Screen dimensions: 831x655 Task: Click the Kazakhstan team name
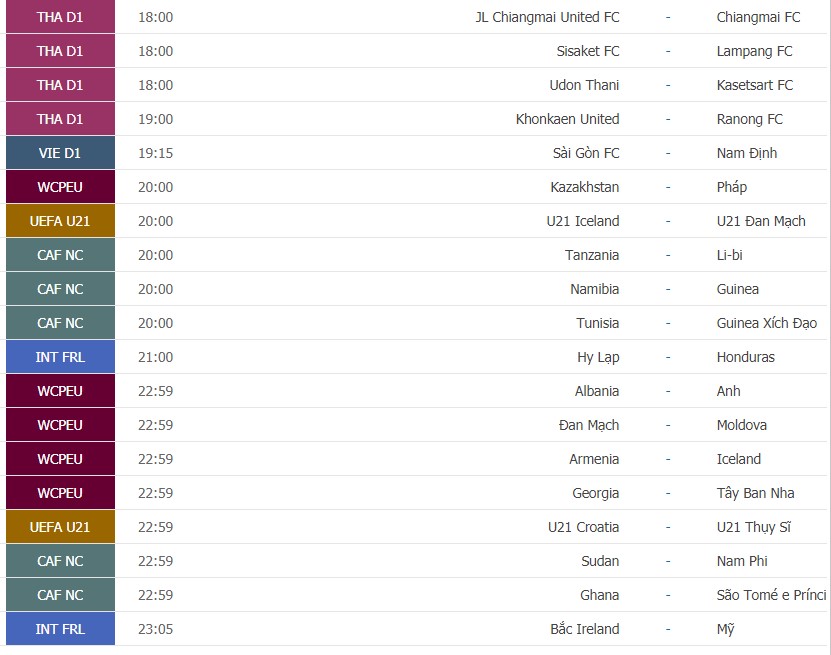(584, 187)
